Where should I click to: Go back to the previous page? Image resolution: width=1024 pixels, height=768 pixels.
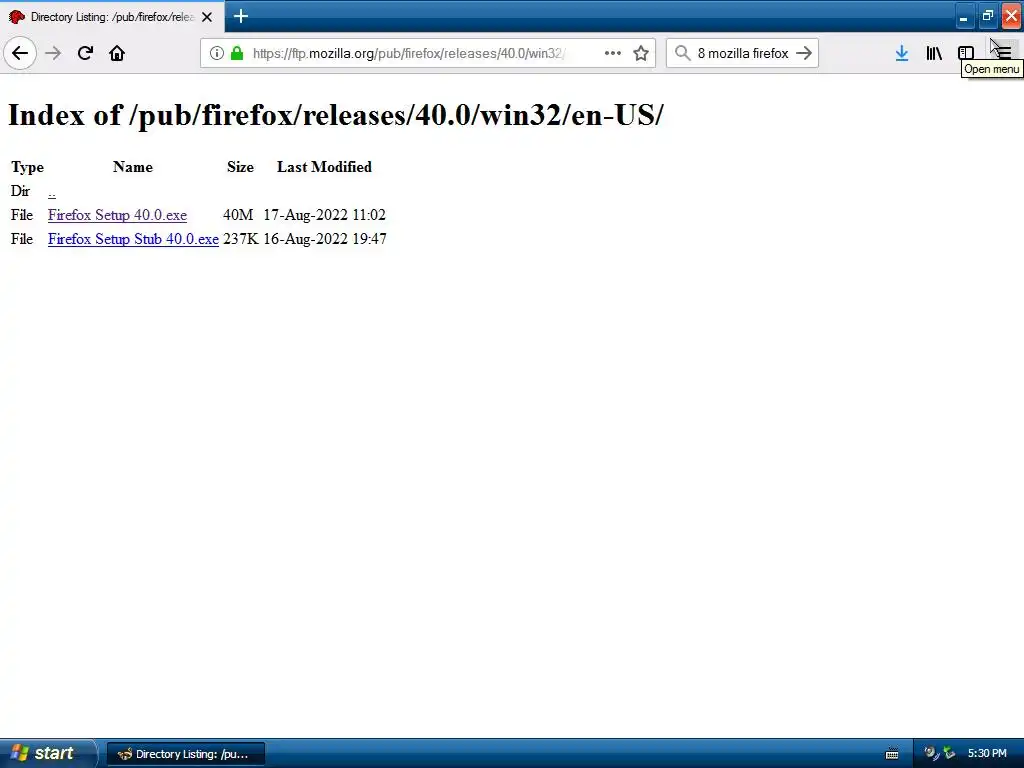20,53
